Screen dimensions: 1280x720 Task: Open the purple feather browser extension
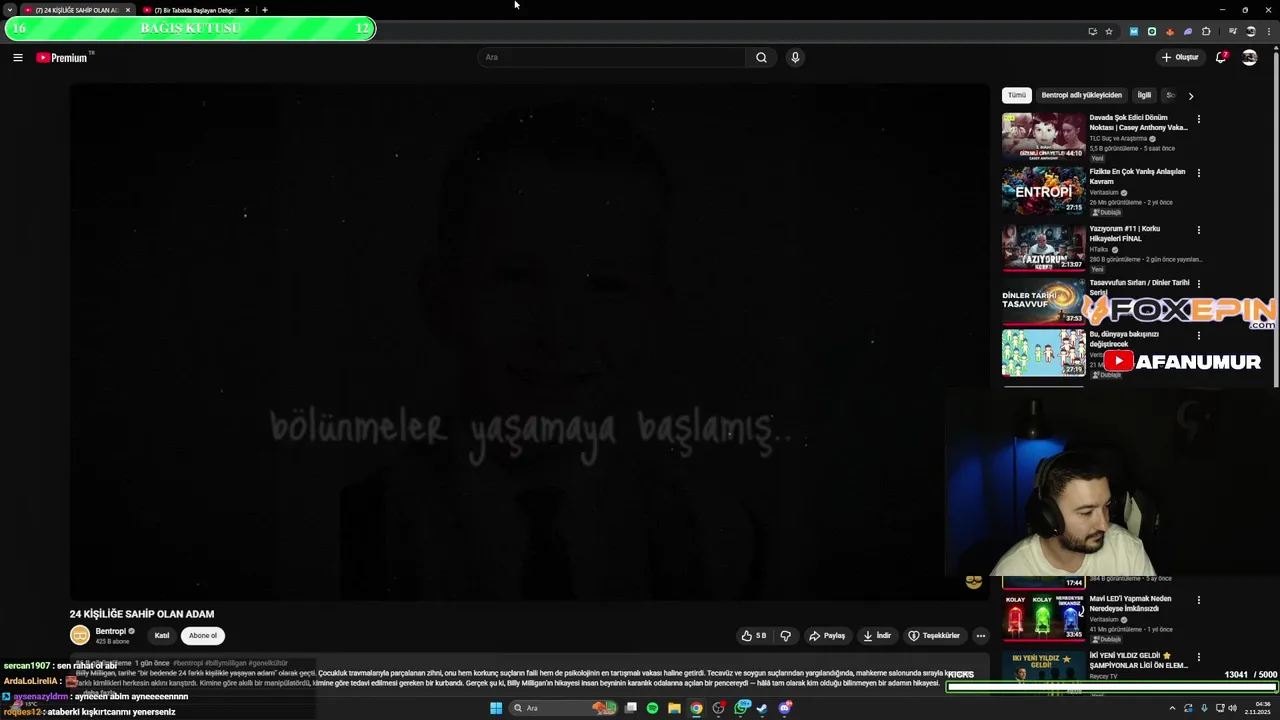[x=1187, y=31]
